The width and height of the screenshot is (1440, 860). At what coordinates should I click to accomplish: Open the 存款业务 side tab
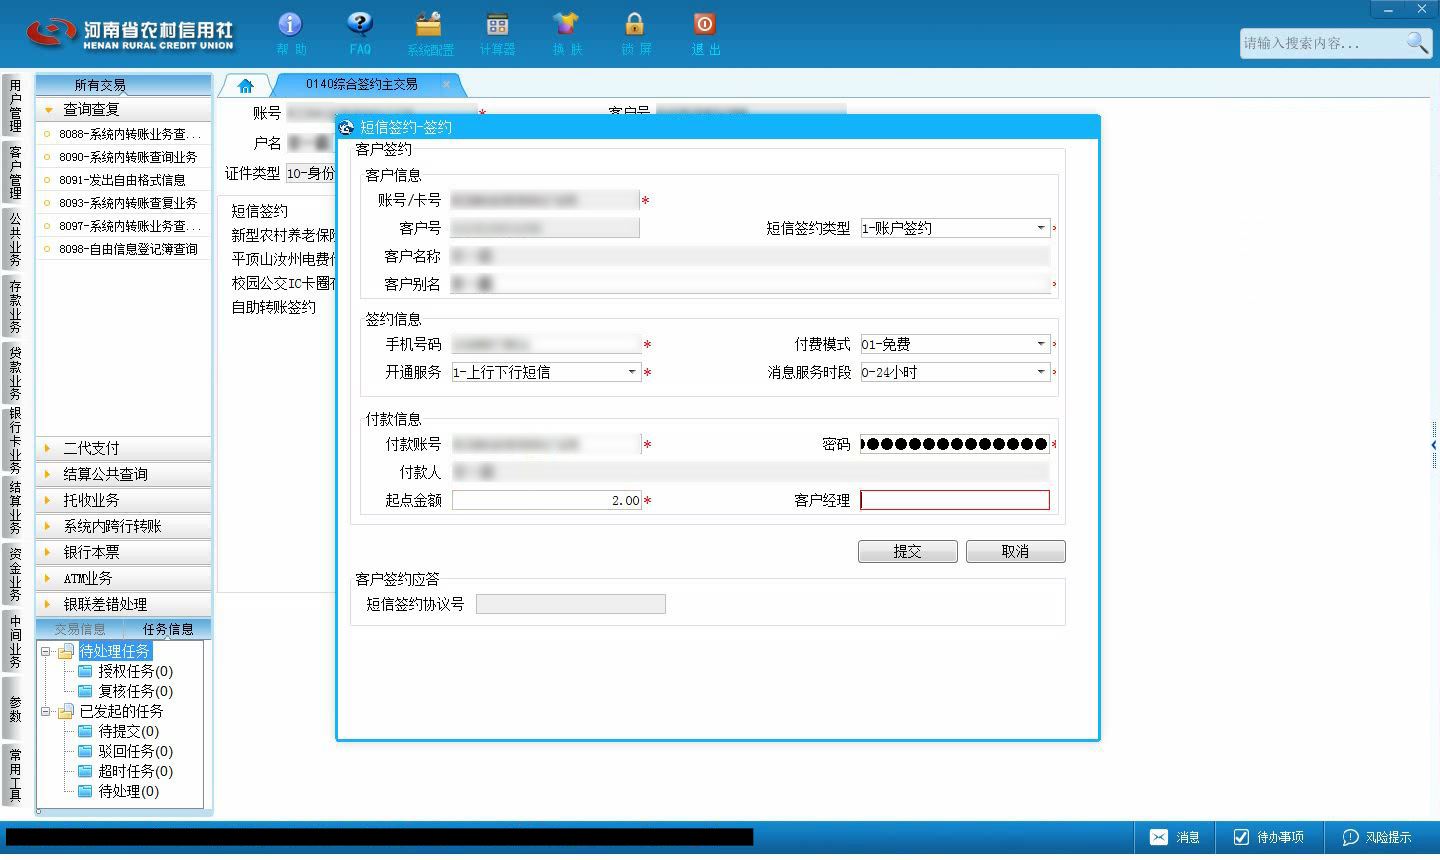(15, 306)
